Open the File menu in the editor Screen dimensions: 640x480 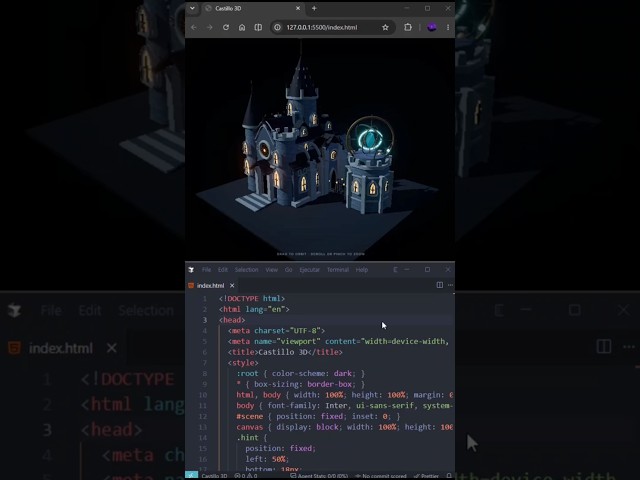pyautogui.click(x=207, y=270)
